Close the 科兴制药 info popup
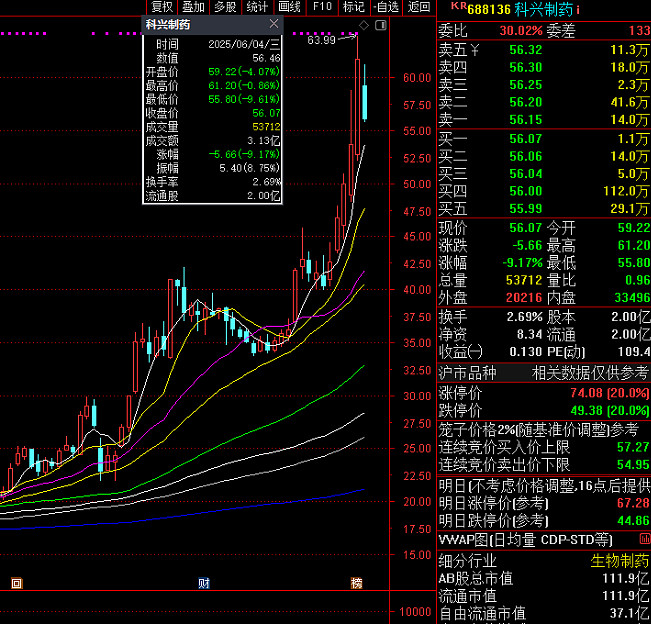This screenshot has height=624, width=651. 274,24
